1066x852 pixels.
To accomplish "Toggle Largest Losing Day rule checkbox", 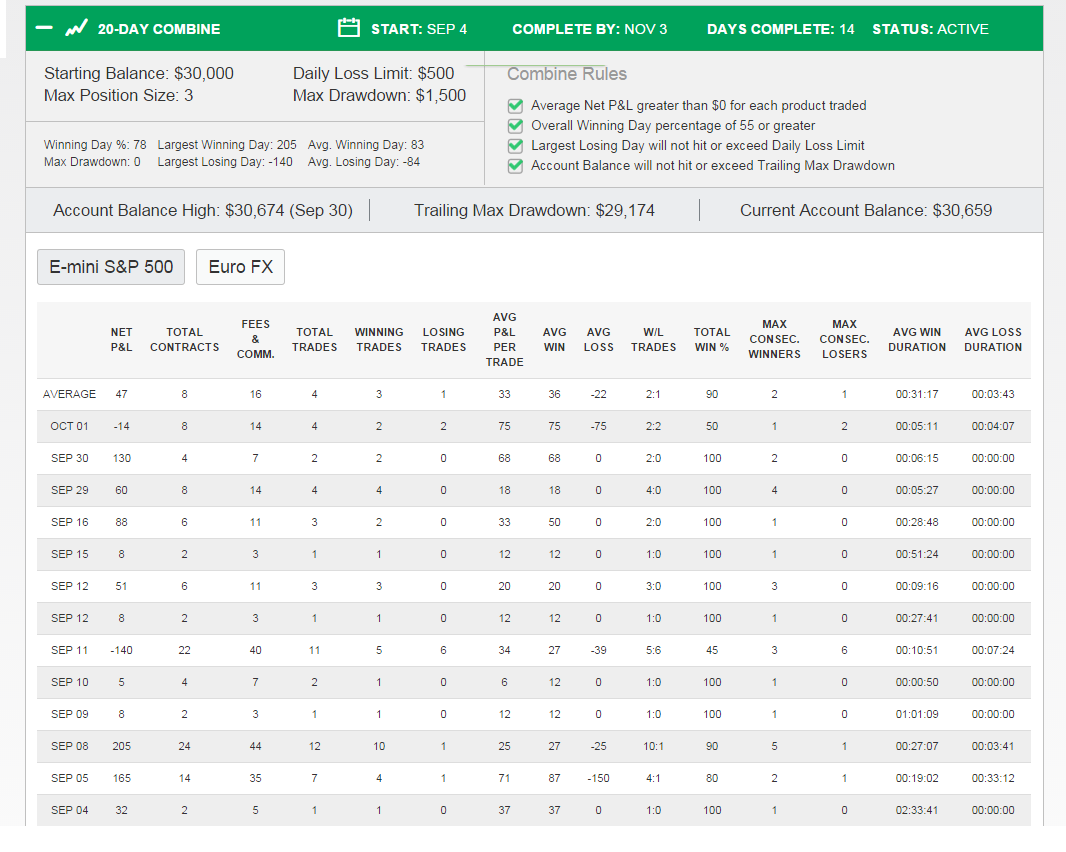I will point(515,146).
